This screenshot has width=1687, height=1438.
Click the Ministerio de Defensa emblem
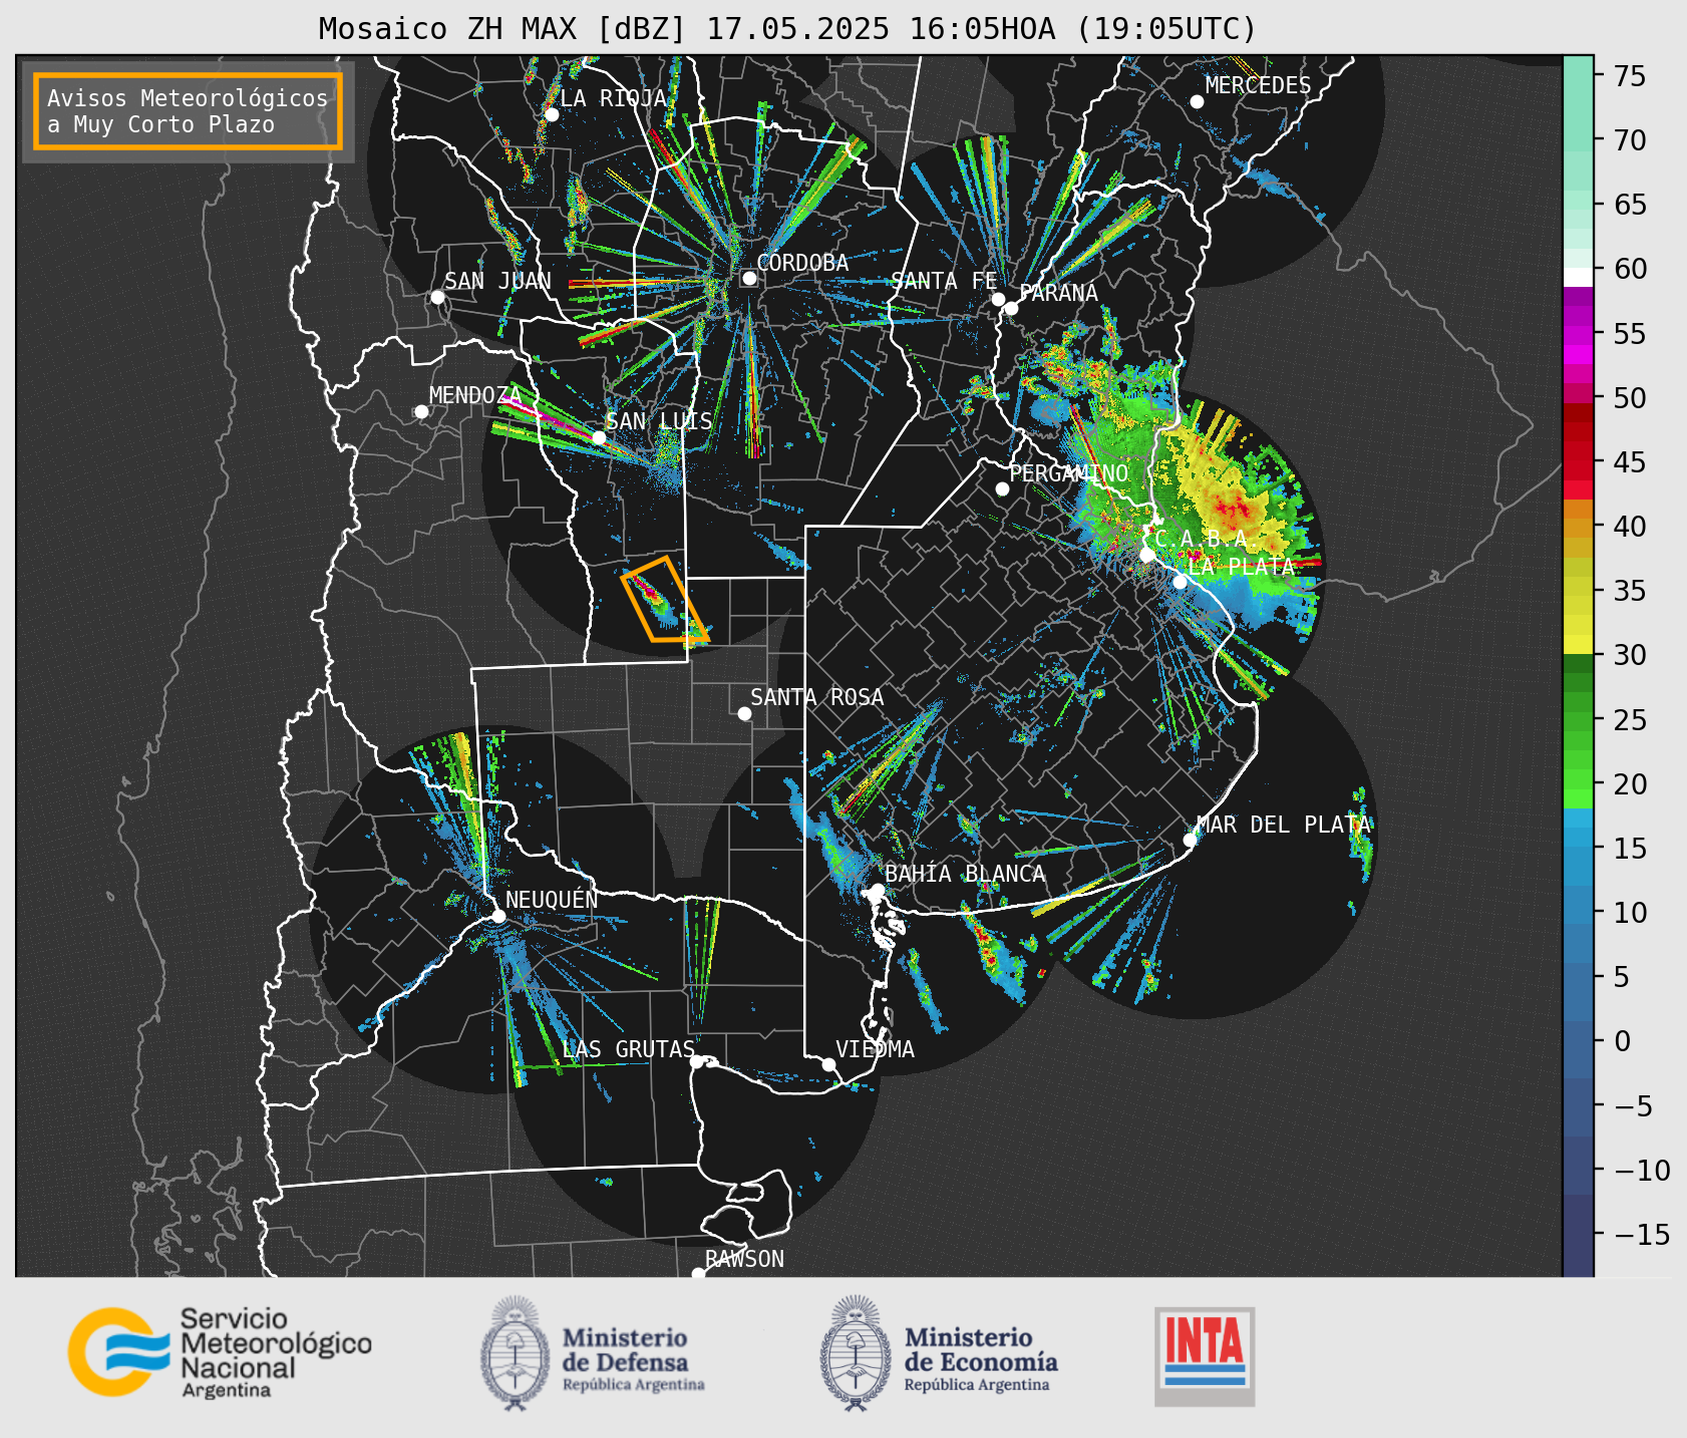tap(515, 1354)
